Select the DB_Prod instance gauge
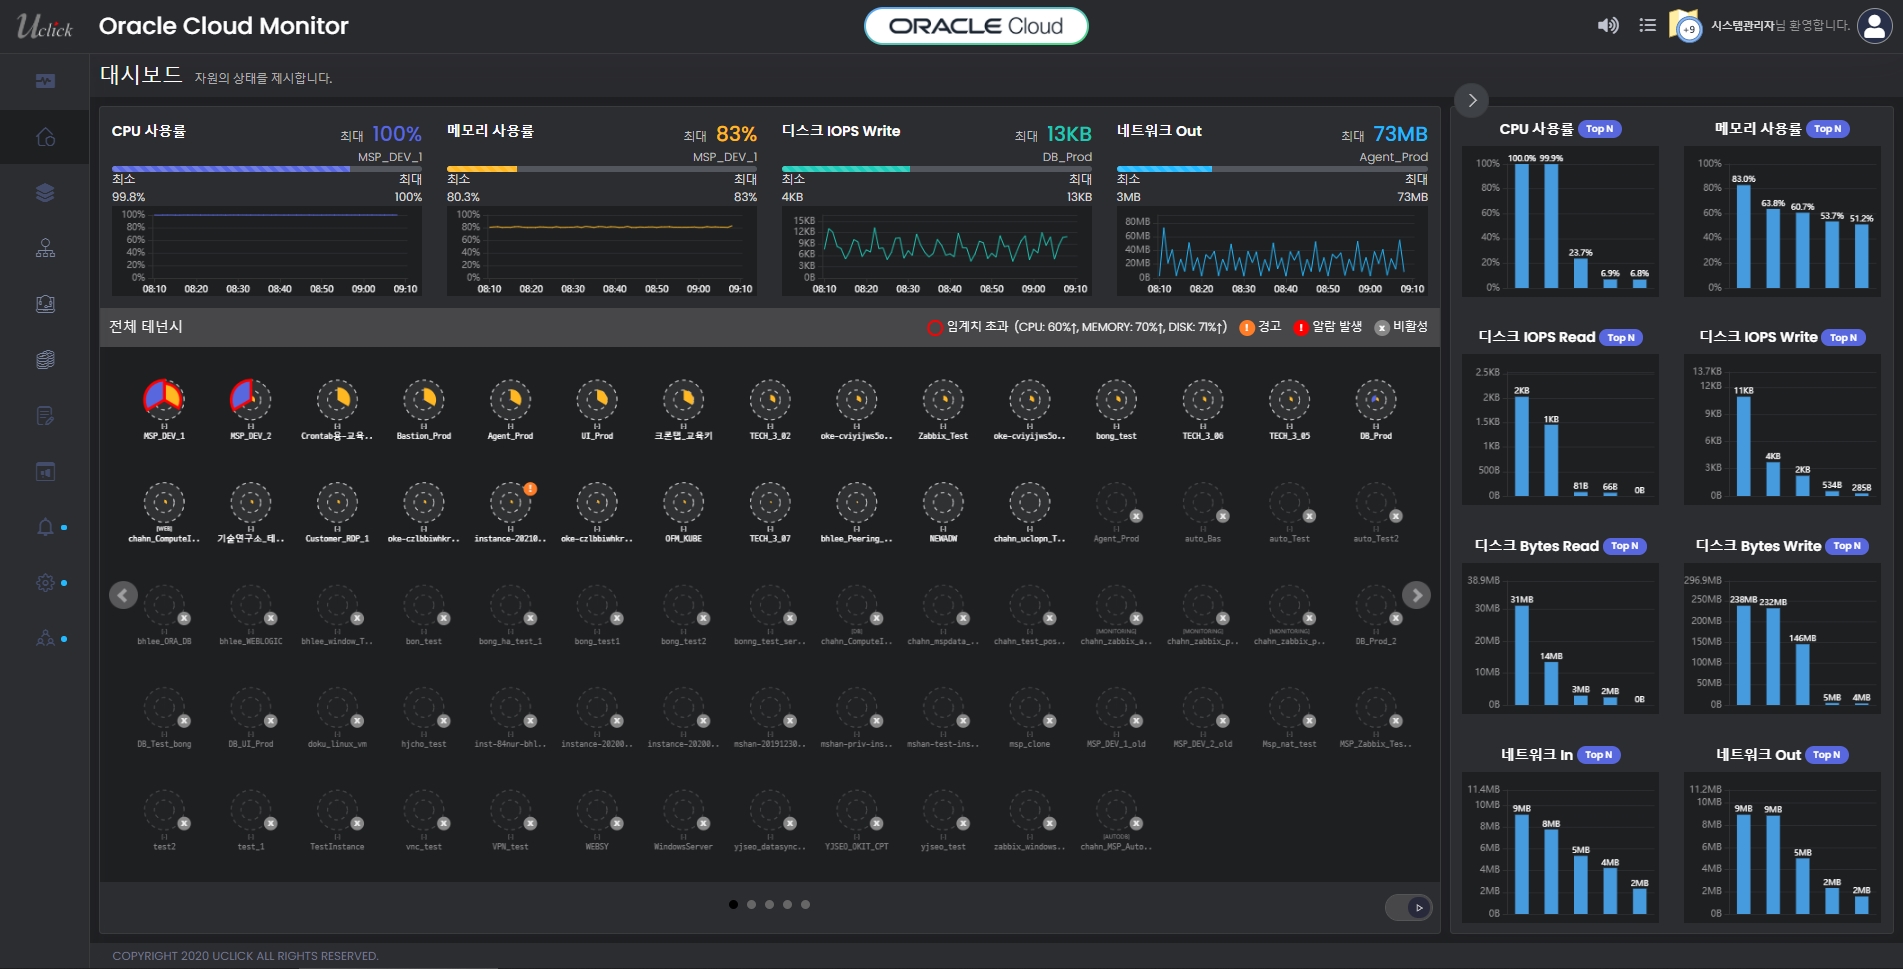 [1376, 400]
